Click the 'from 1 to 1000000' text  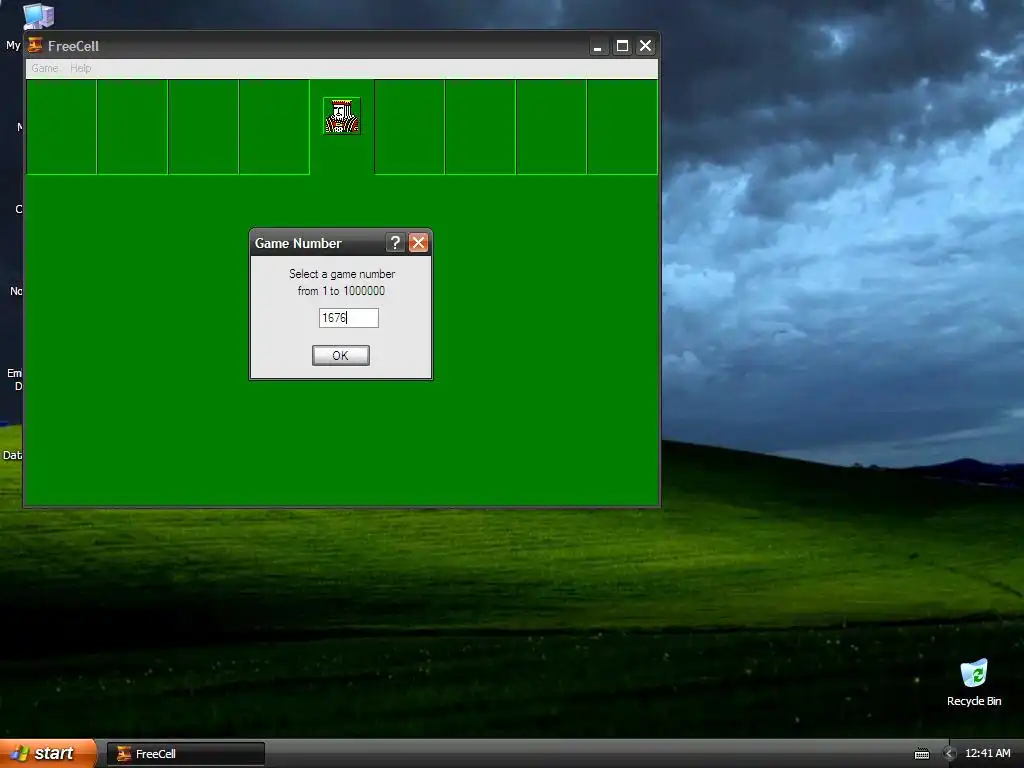[341, 291]
